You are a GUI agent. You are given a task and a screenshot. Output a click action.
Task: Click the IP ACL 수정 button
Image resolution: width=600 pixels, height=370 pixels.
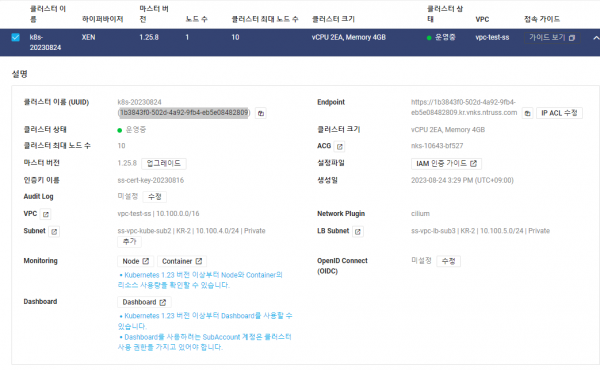coord(559,113)
